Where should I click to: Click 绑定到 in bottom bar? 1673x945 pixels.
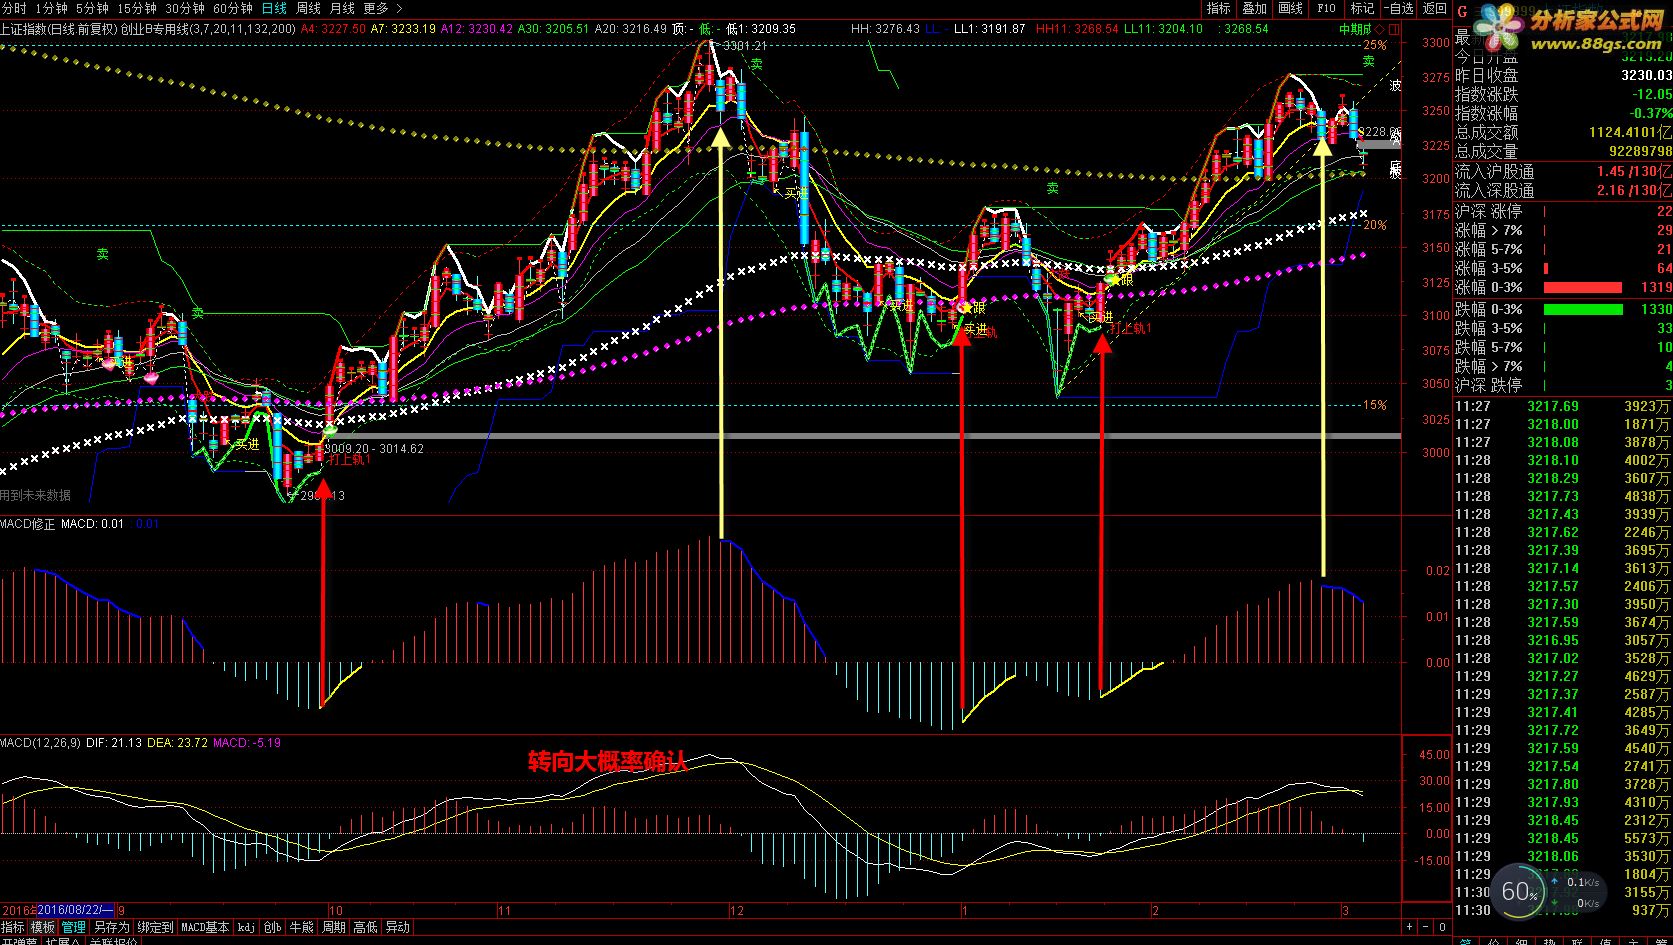click(155, 928)
